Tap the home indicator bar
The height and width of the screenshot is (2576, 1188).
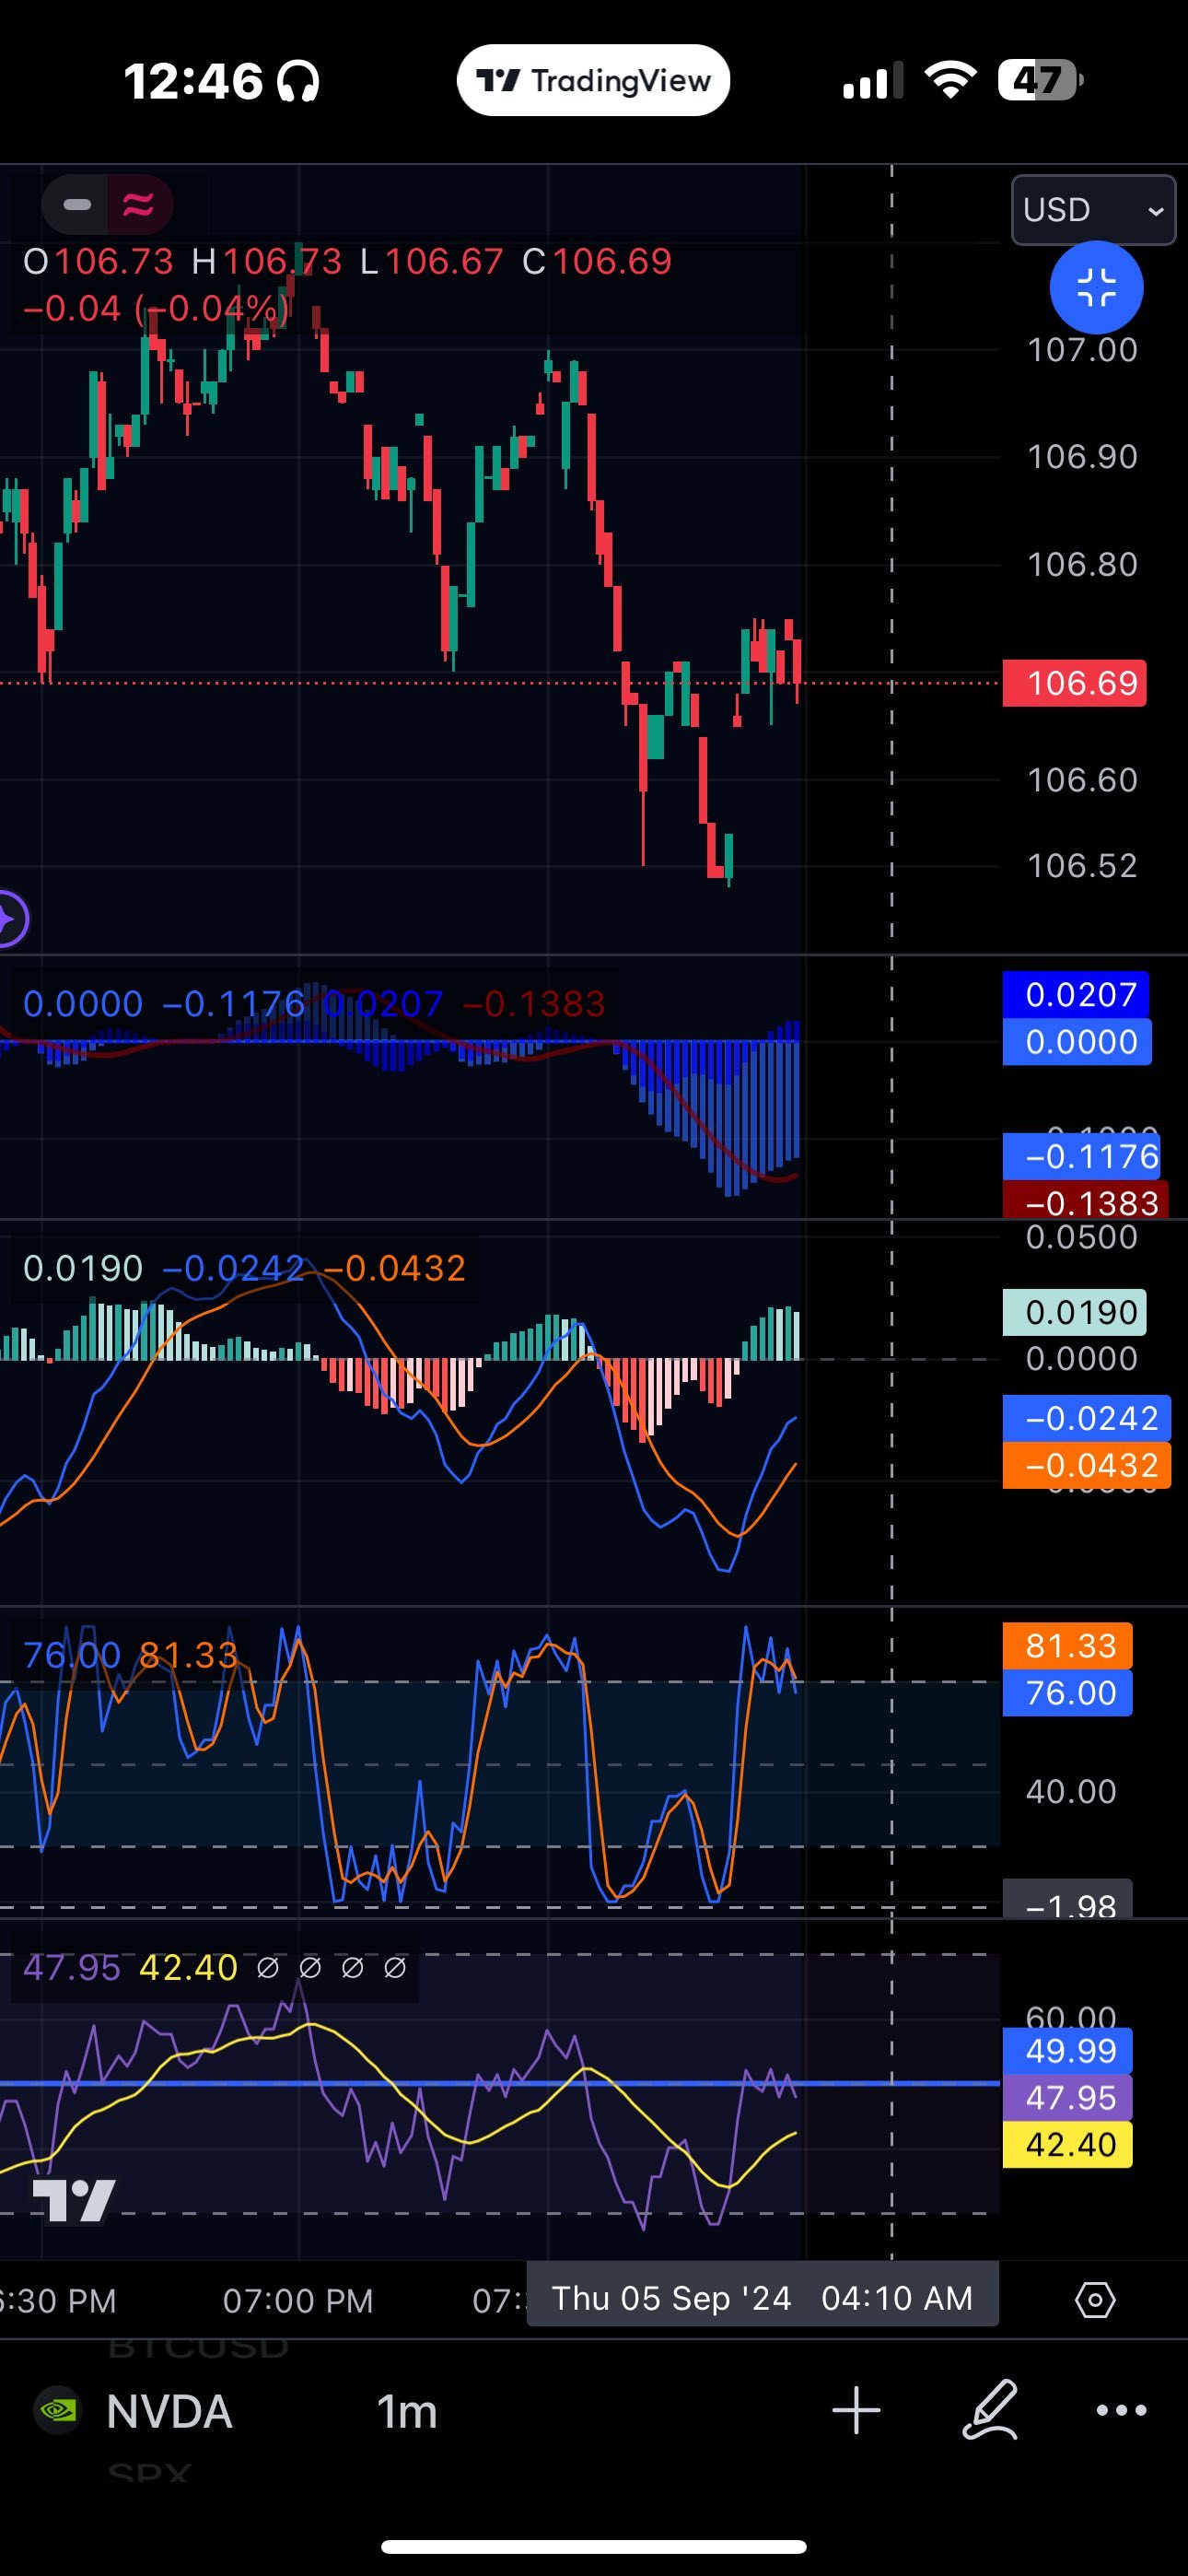tap(594, 2546)
